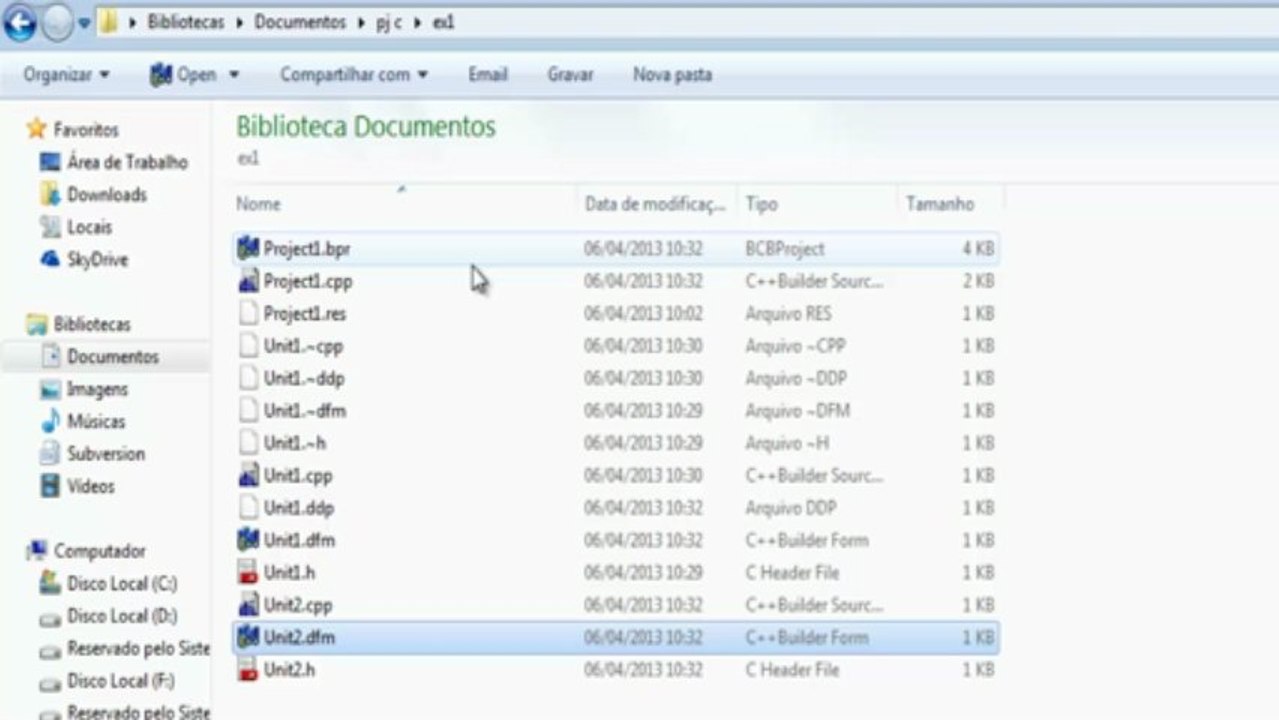Image resolution: width=1279 pixels, height=720 pixels.
Task: Select Bibliotecas in navigation pane
Action: click(92, 324)
